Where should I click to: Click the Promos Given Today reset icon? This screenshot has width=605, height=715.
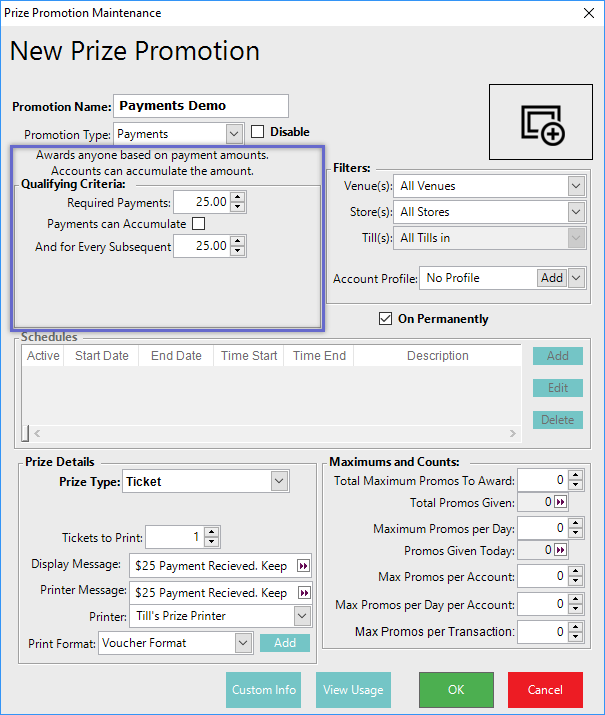(x=560, y=550)
